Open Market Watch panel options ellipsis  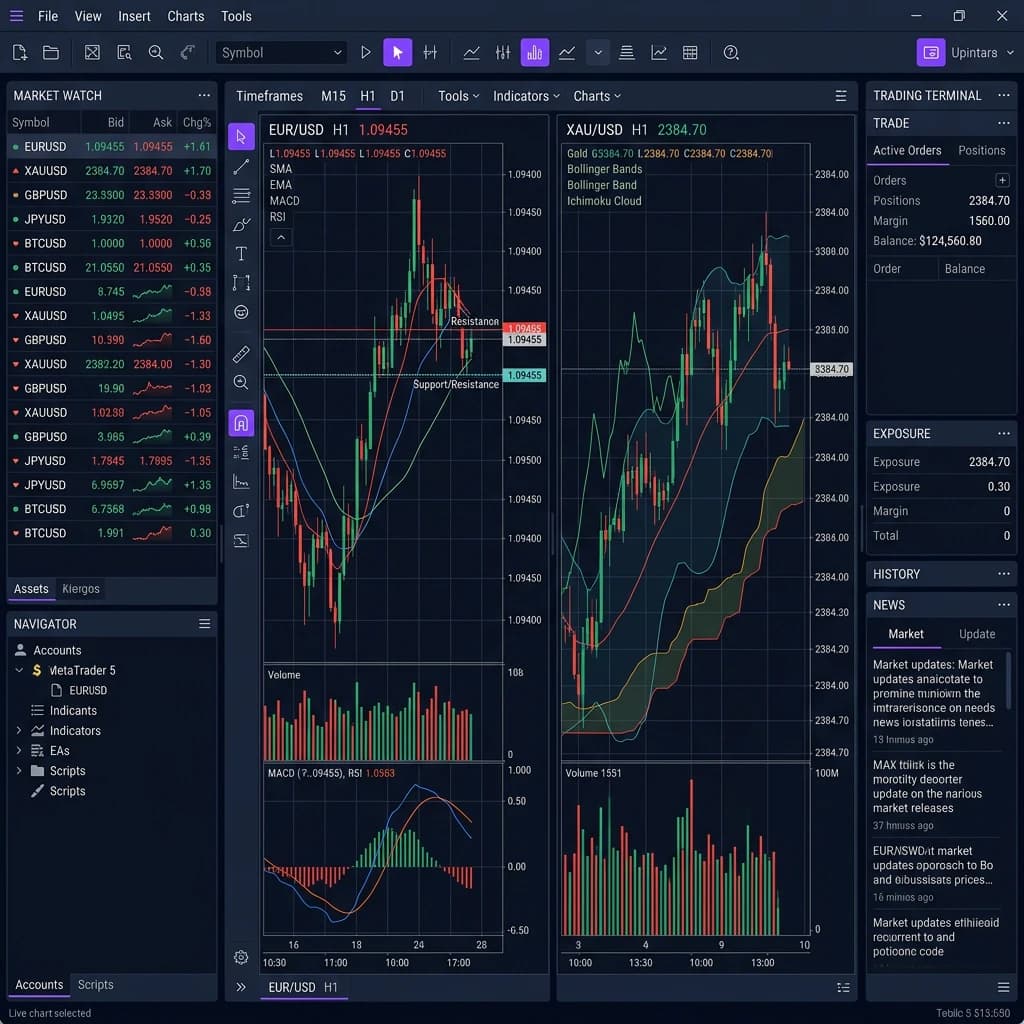tap(204, 95)
